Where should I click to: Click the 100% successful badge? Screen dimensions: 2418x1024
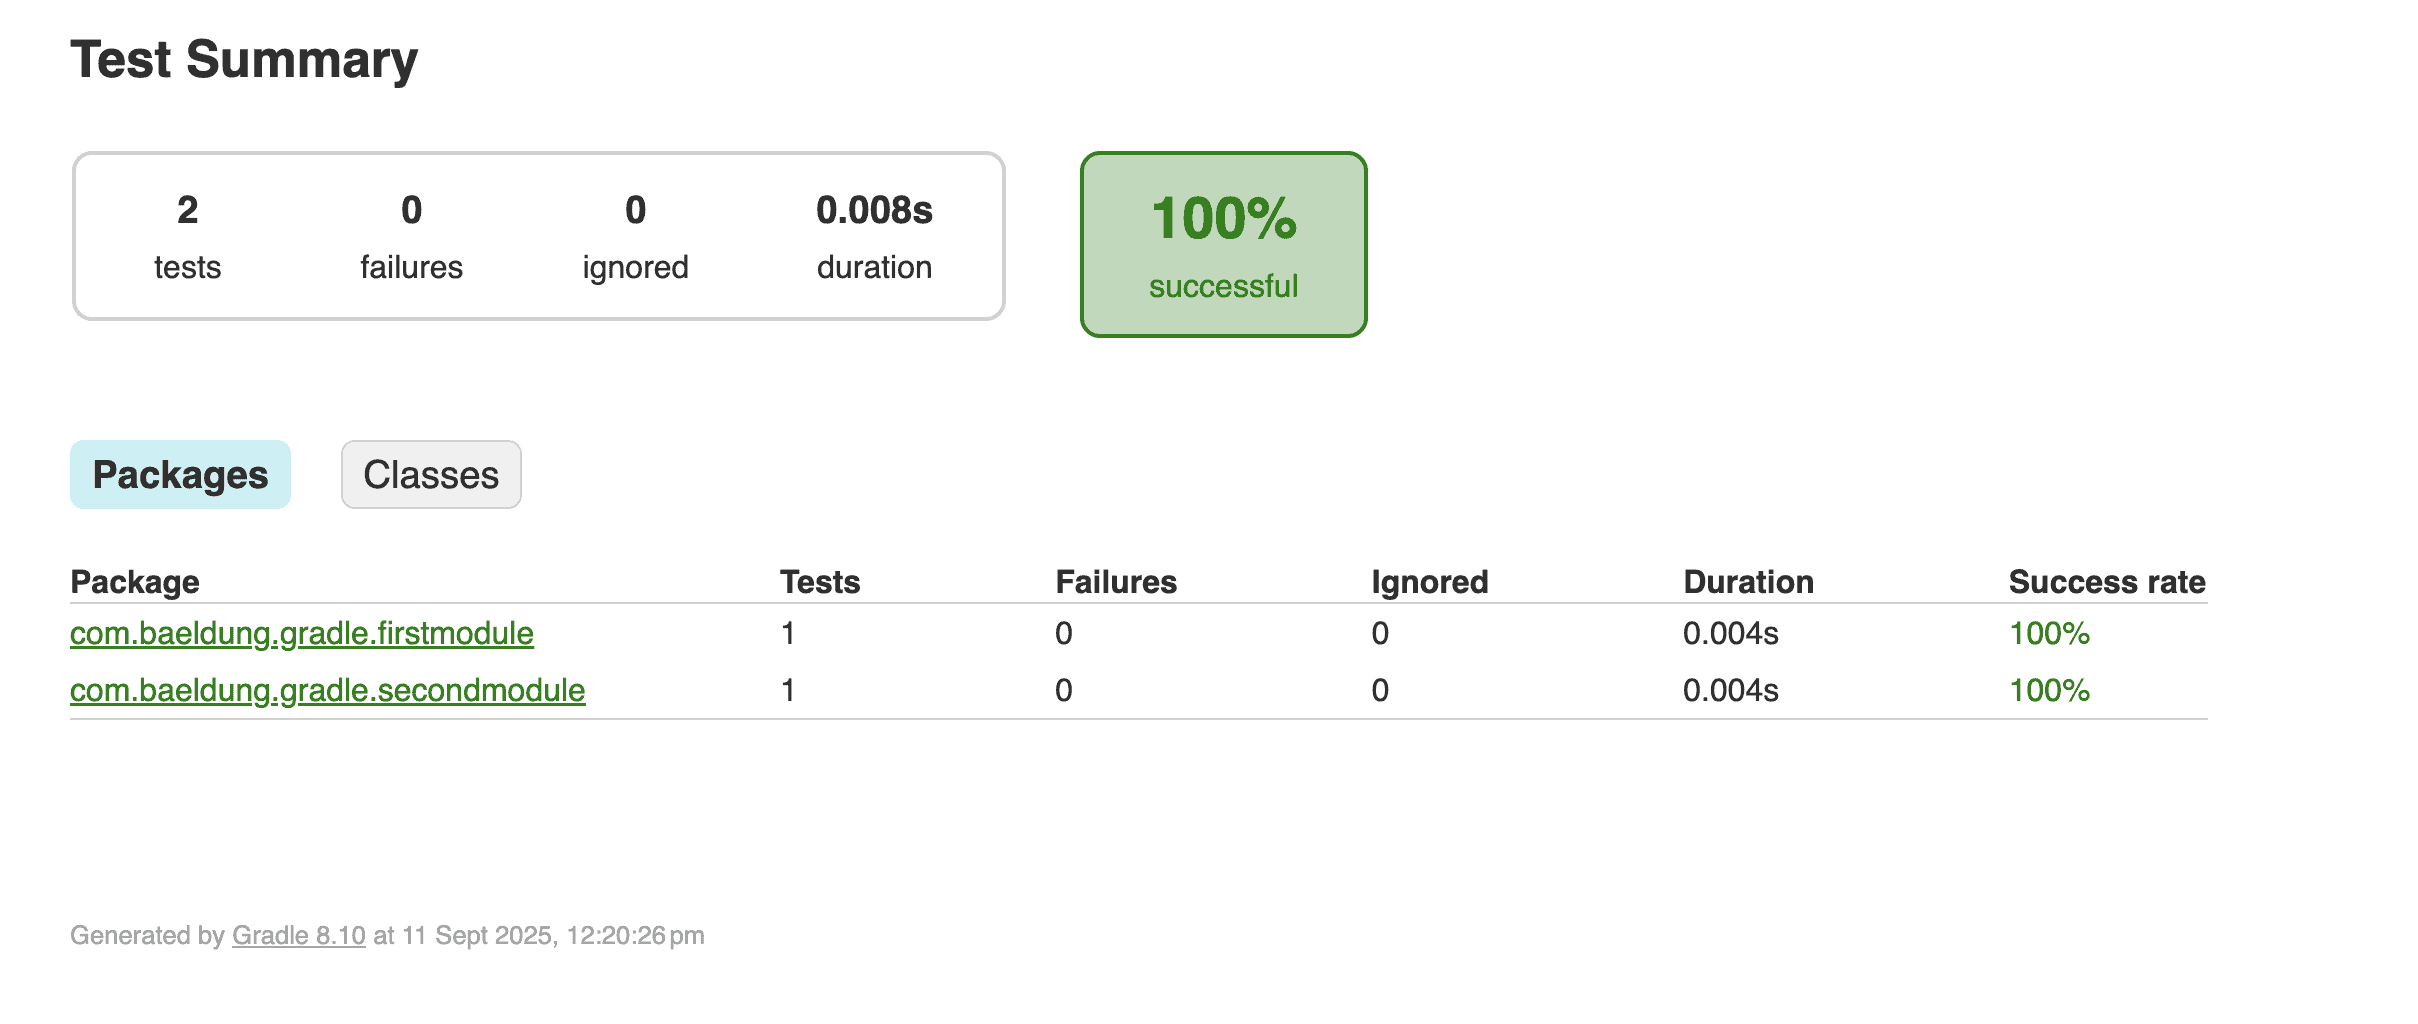click(1223, 243)
